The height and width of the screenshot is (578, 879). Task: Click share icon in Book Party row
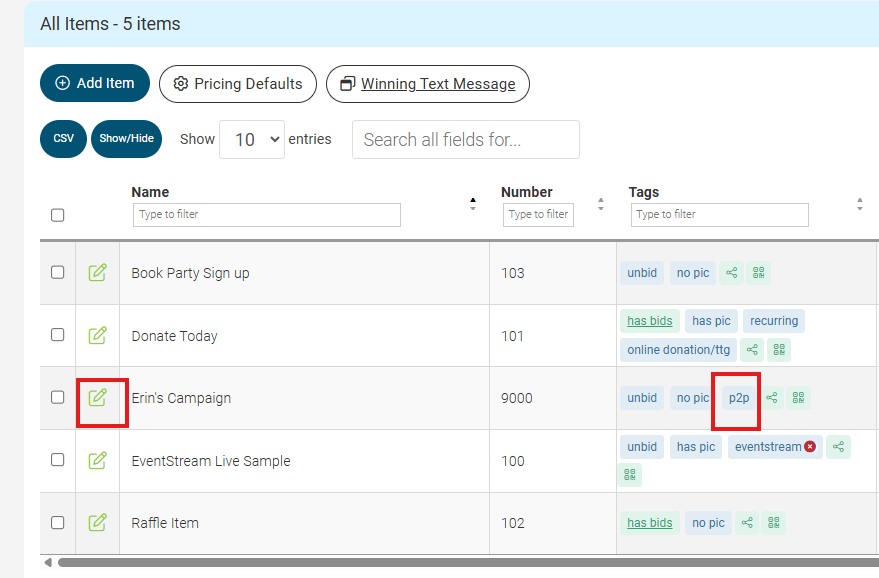pos(732,273)
